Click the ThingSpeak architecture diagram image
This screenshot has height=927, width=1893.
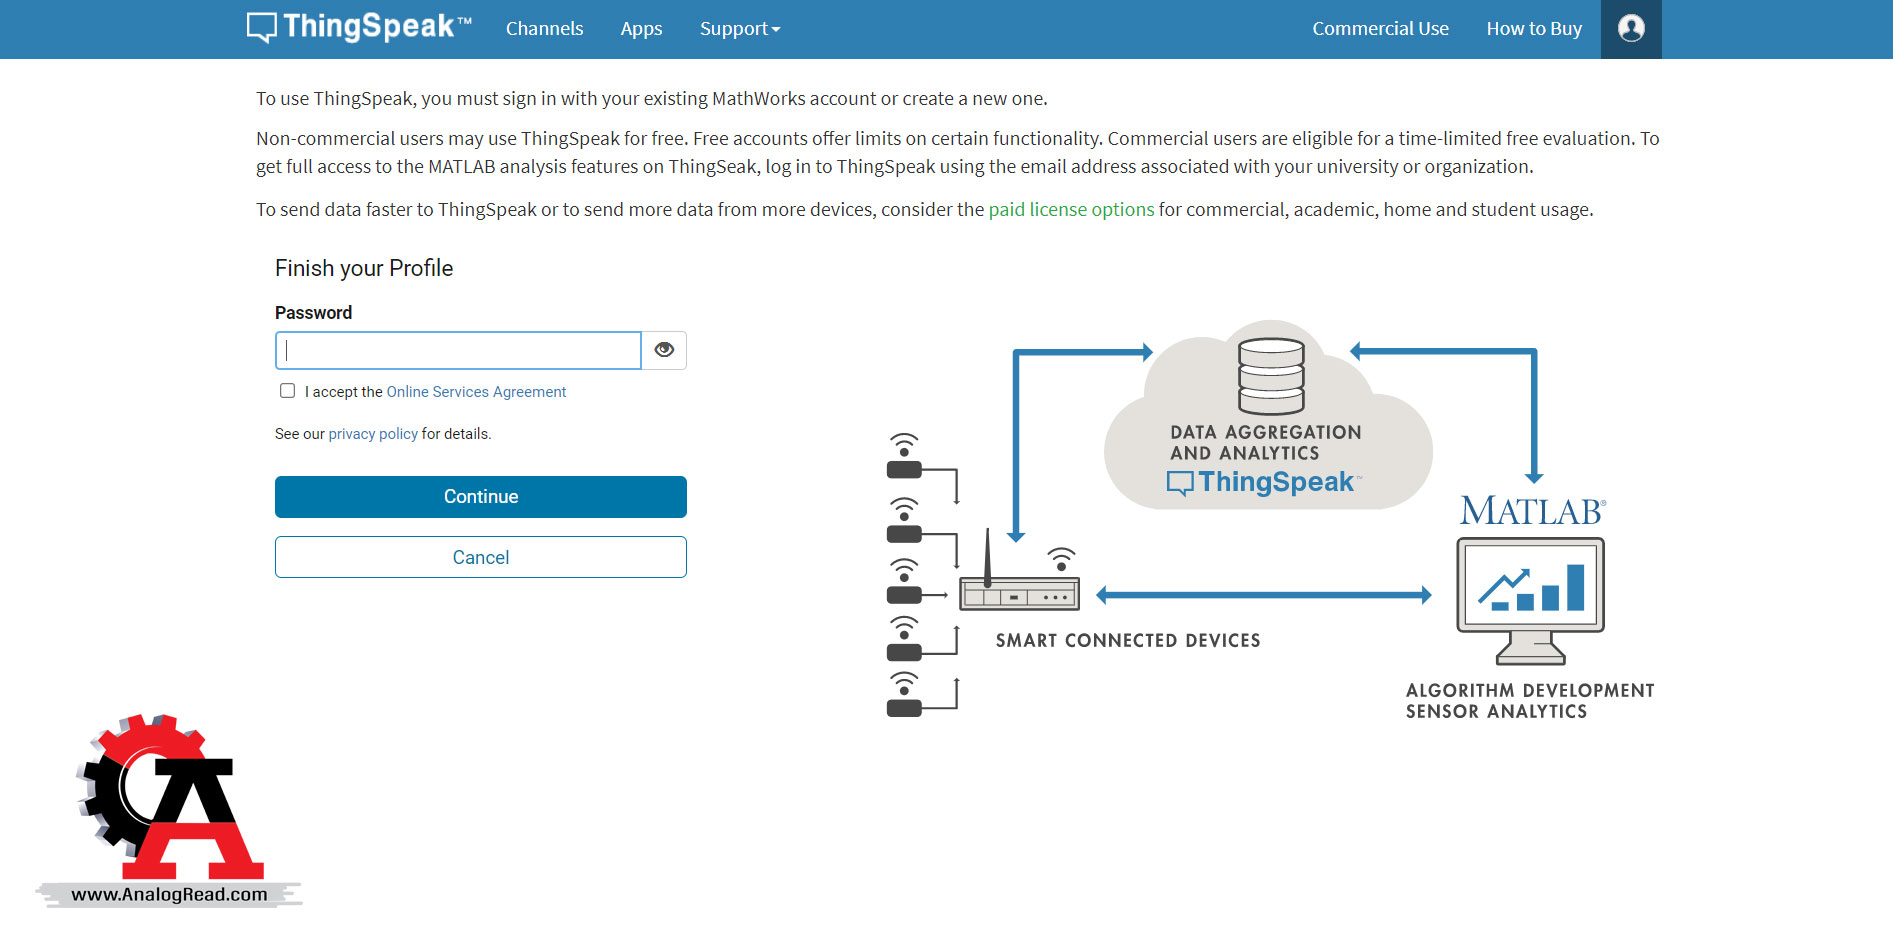[x=1270, y=520]
